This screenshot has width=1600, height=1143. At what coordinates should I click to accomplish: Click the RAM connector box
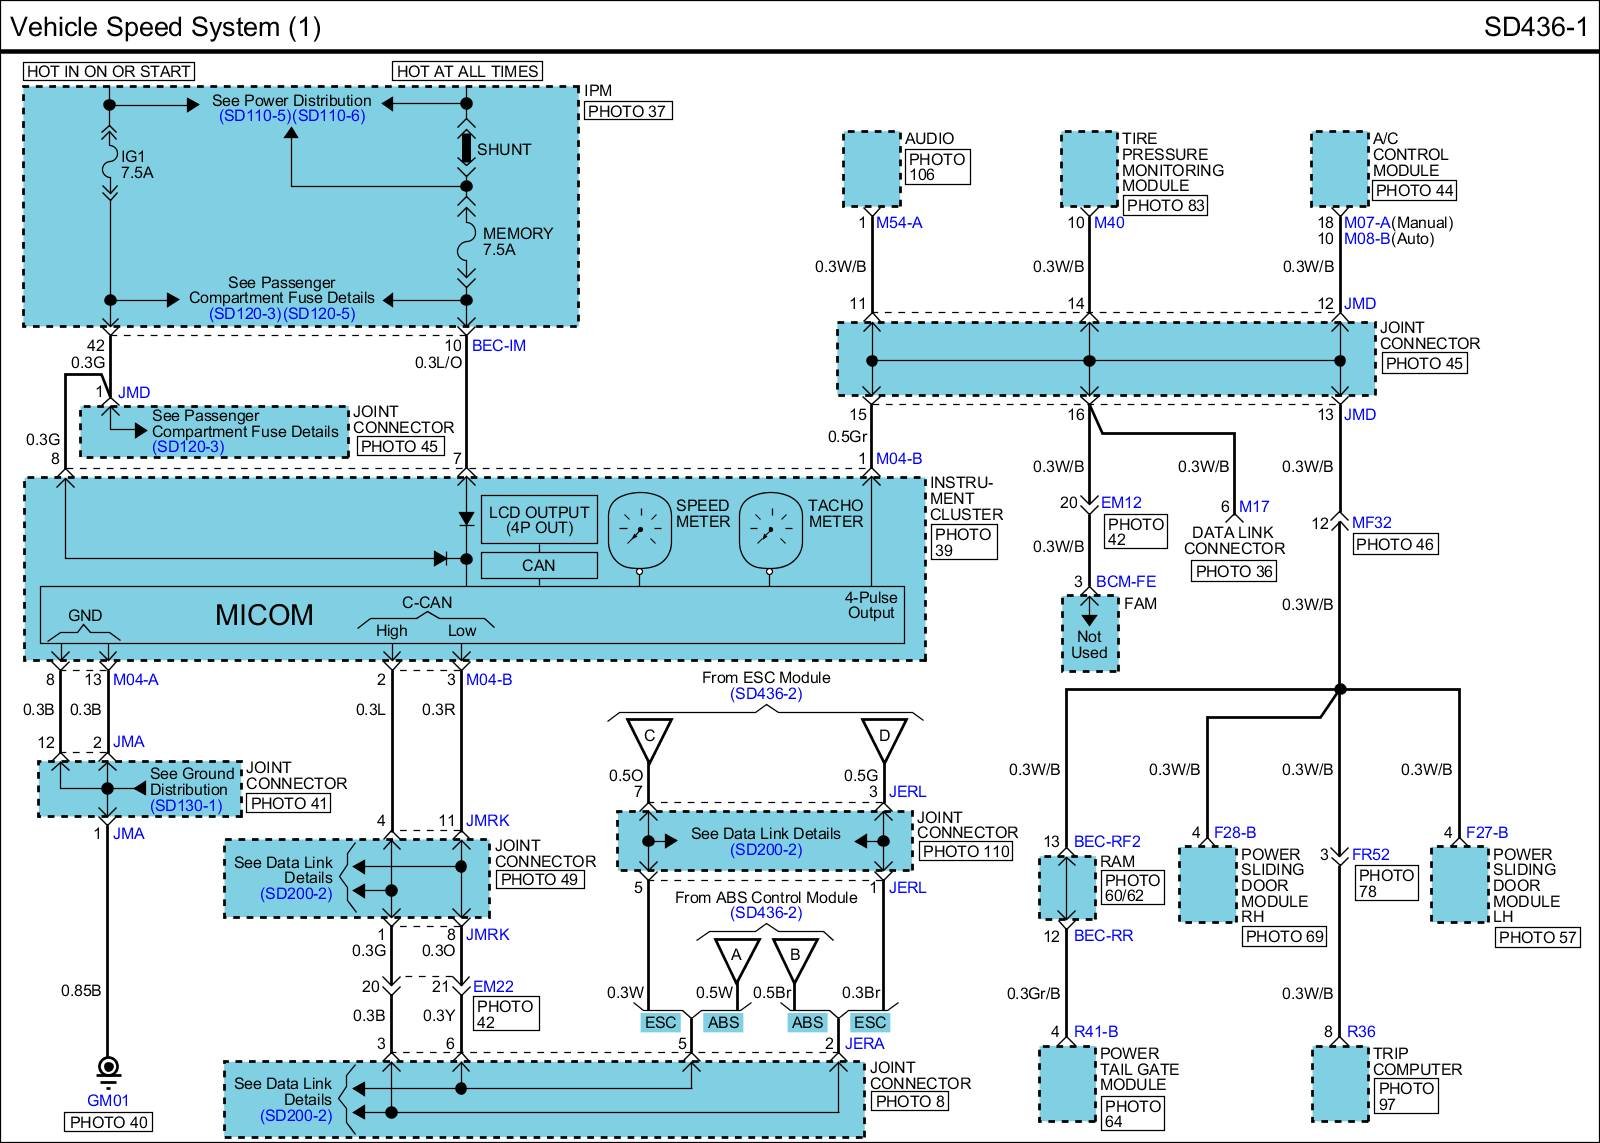tap(1067, 888)
